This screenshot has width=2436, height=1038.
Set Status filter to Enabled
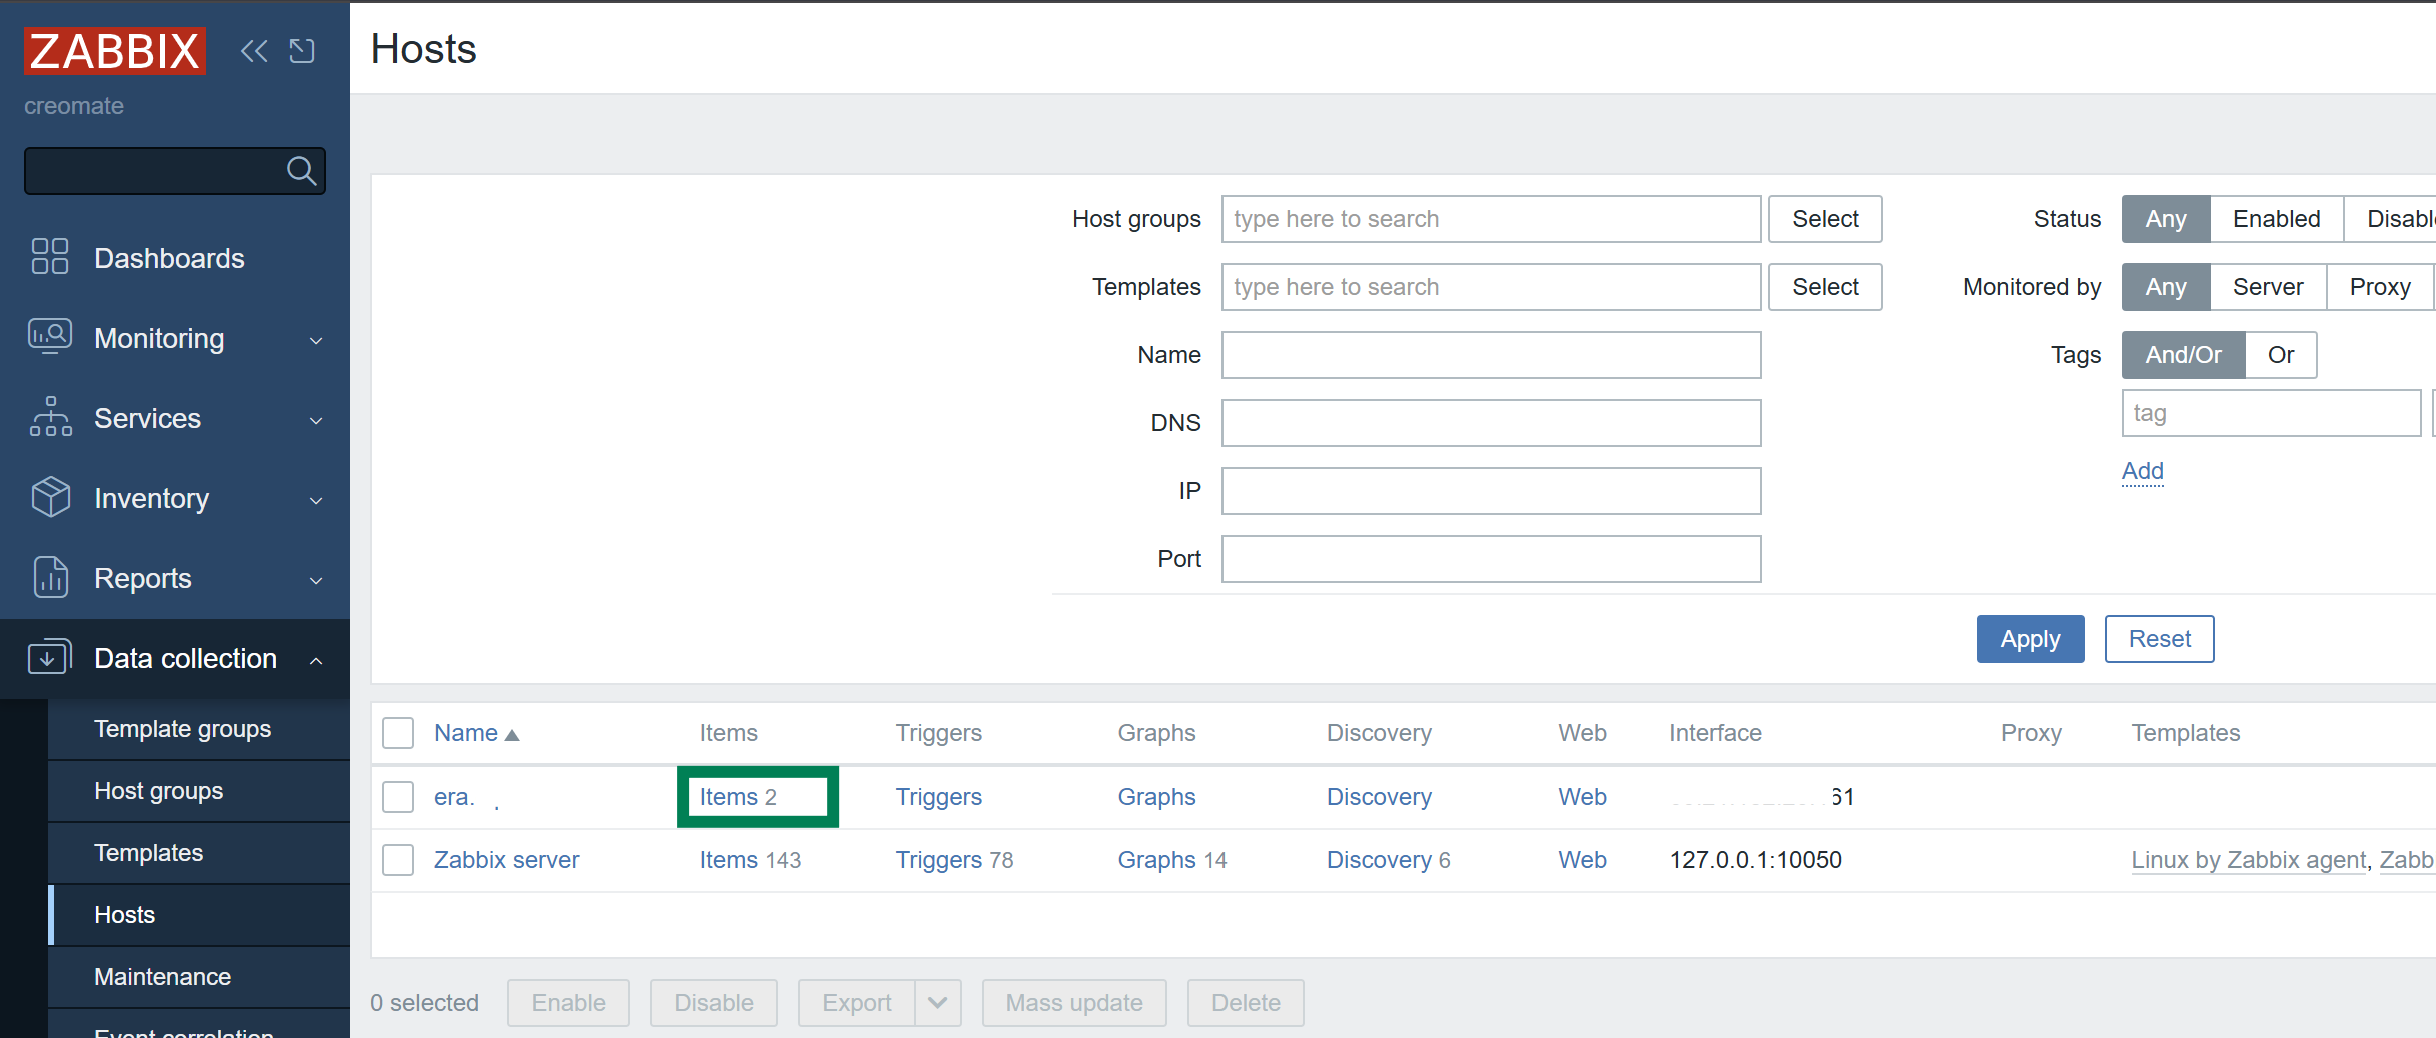click(x=2276, y=219)
